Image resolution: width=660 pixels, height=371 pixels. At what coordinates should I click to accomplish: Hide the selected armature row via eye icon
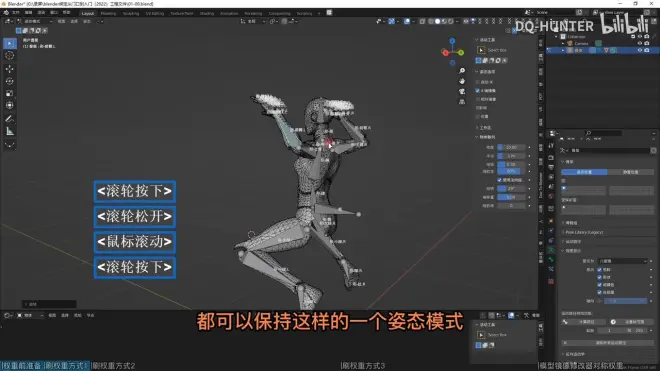click(x=640, y=50)
